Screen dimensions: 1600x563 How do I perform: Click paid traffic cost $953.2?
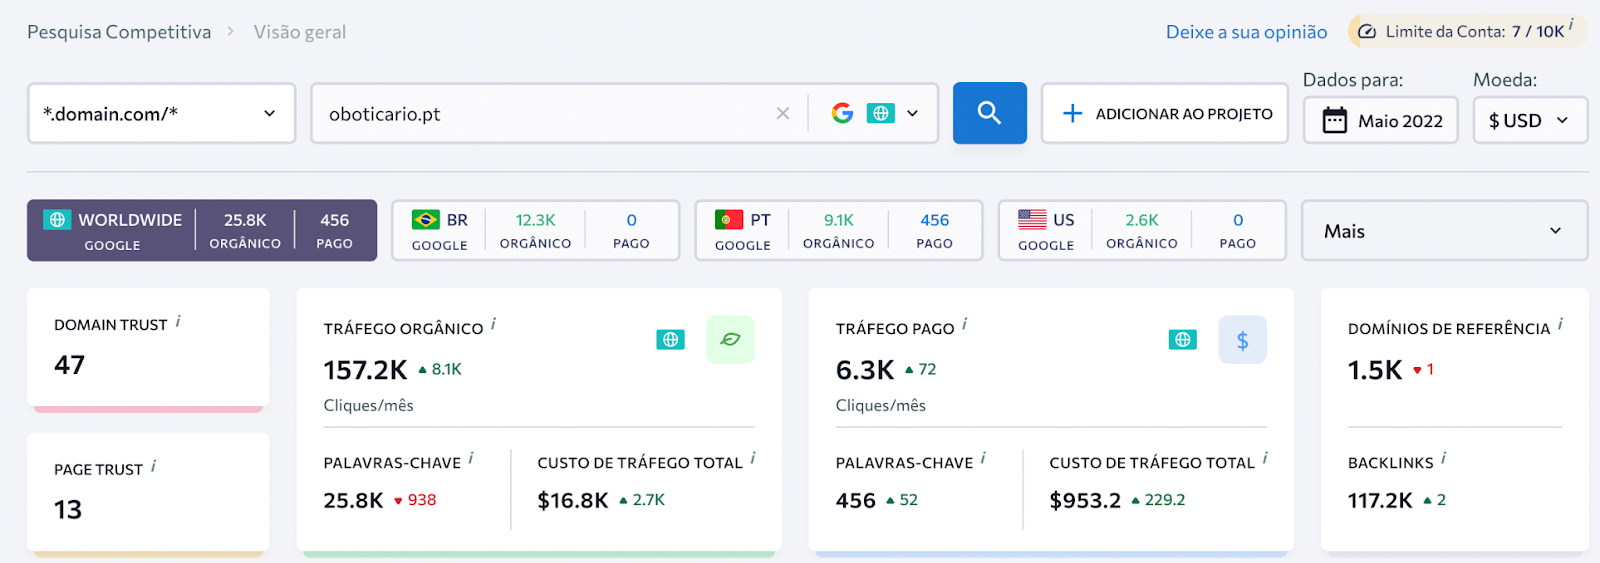1085,500
